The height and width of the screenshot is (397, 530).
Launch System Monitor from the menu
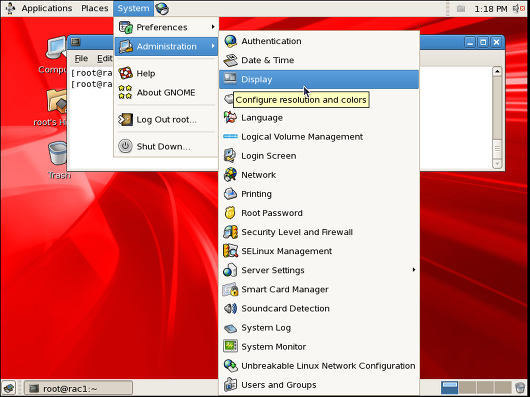pyautogui.click(x=319, y=347)
